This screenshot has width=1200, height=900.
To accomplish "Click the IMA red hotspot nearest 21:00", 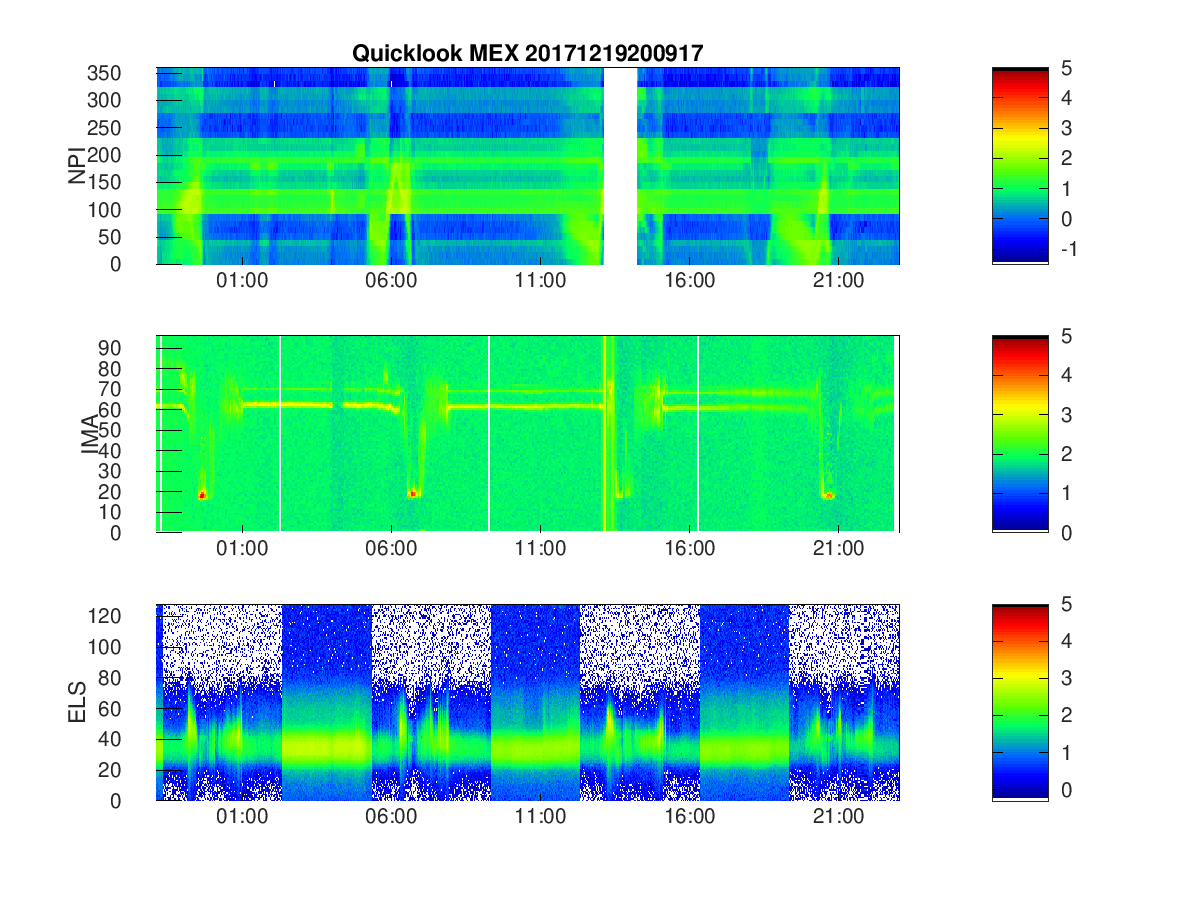I will [x=828, y=495].
